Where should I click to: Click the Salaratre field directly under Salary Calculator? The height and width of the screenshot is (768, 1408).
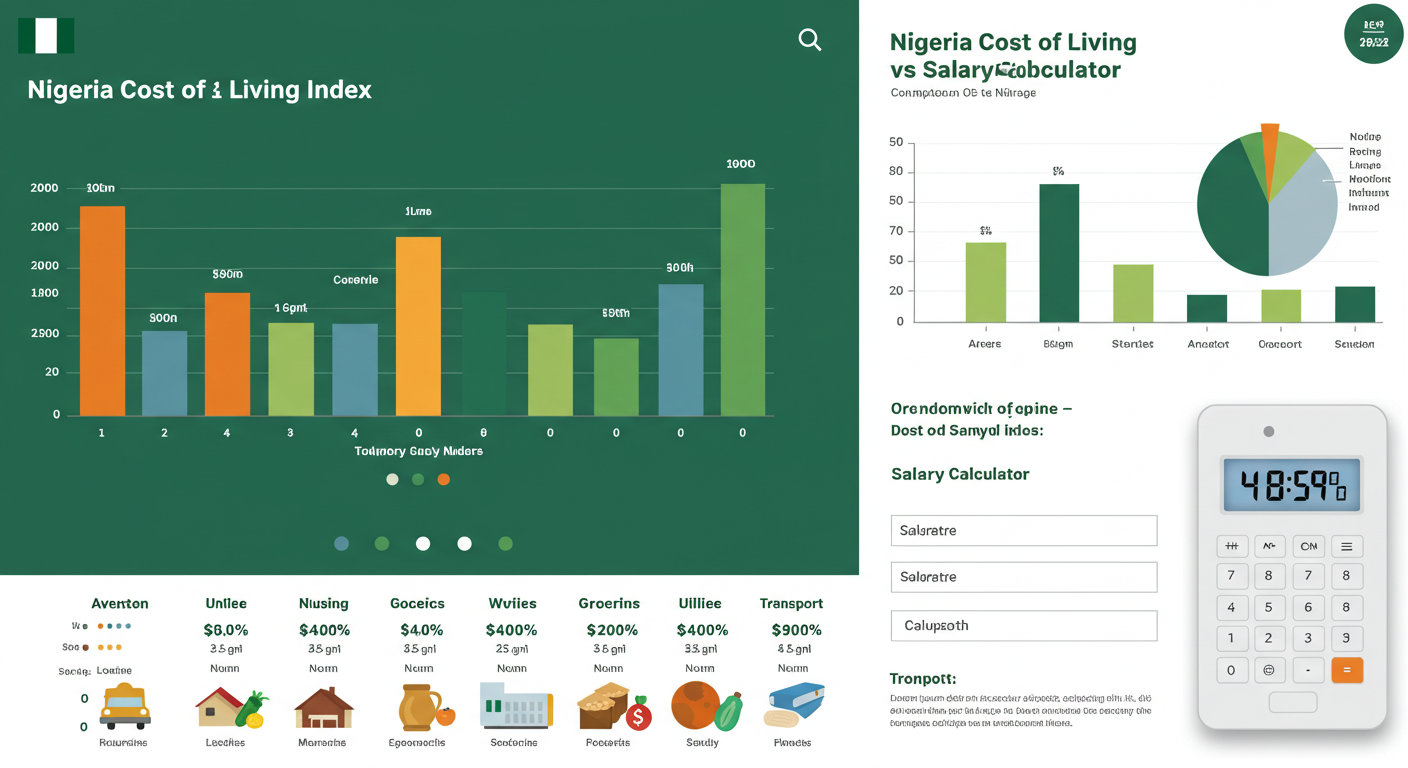click(1024, 530)
